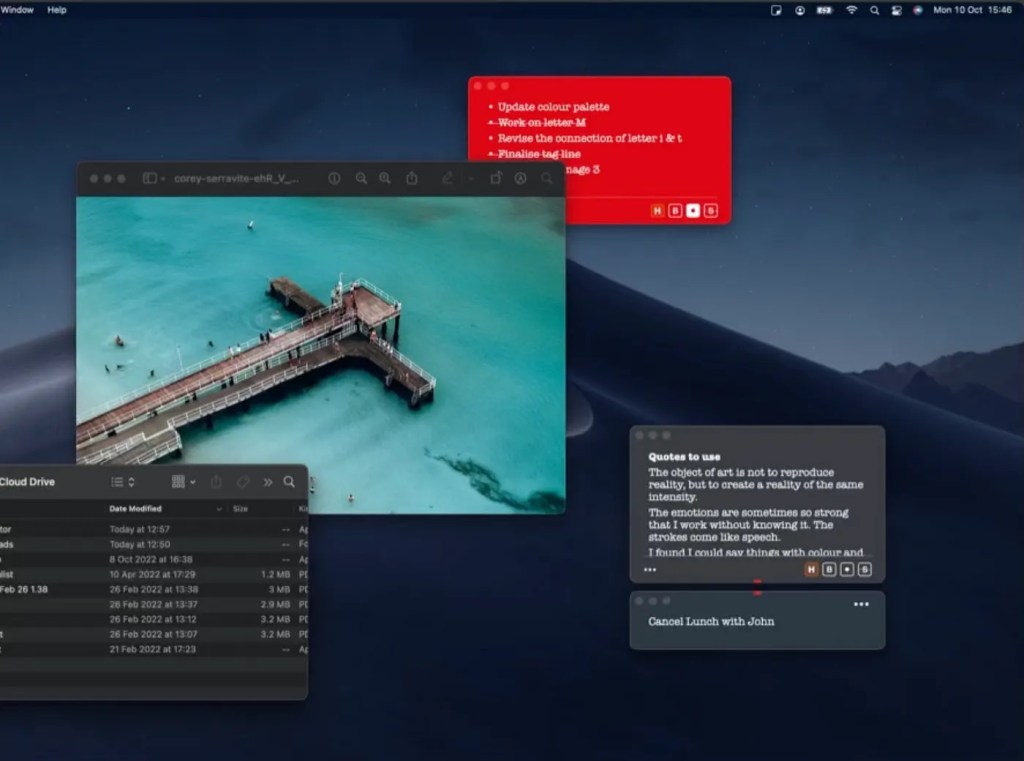
Task: Click the highlight pen tool in Preview
Action: (x=447, y=178)
